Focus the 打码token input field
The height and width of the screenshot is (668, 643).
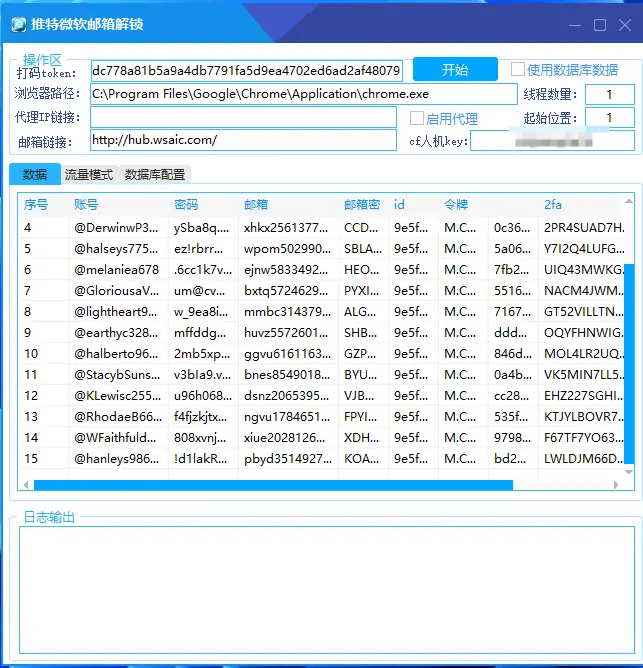pyautogui.click(x=247, y=71)
